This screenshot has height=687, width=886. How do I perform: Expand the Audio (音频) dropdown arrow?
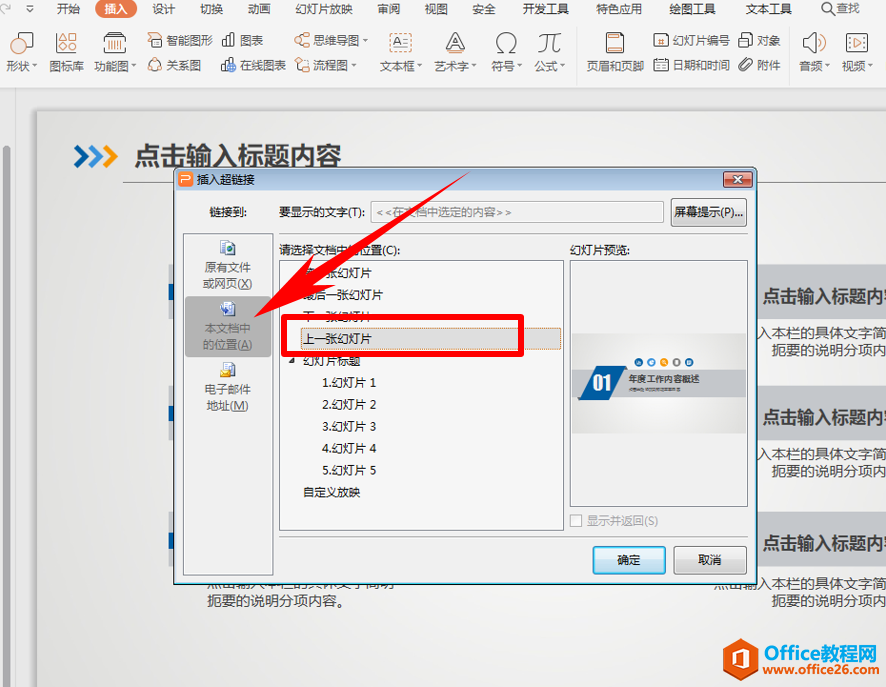(827, 66)
